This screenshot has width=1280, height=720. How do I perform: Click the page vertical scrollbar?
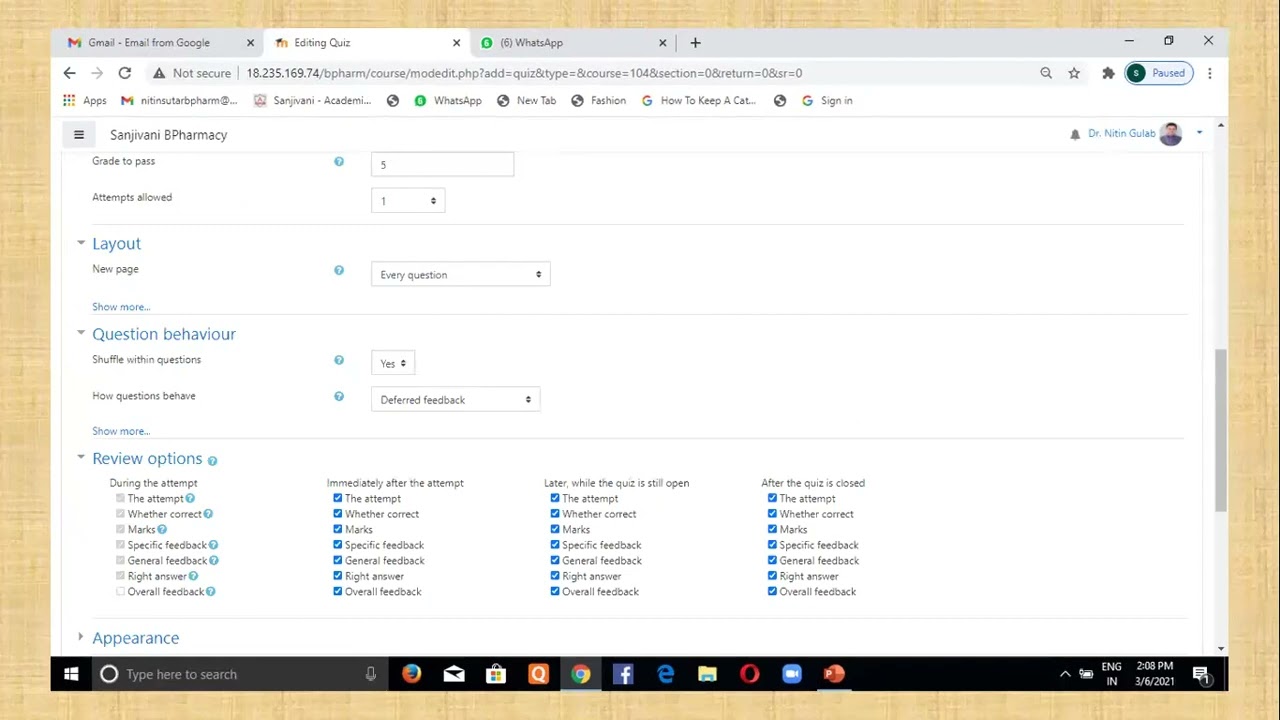[1220, 430]
